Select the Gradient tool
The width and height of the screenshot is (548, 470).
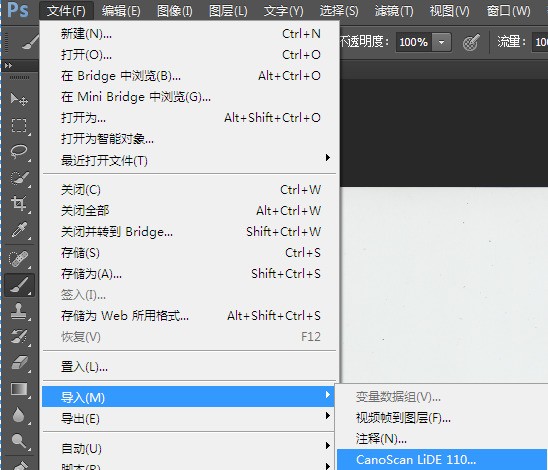19,389
